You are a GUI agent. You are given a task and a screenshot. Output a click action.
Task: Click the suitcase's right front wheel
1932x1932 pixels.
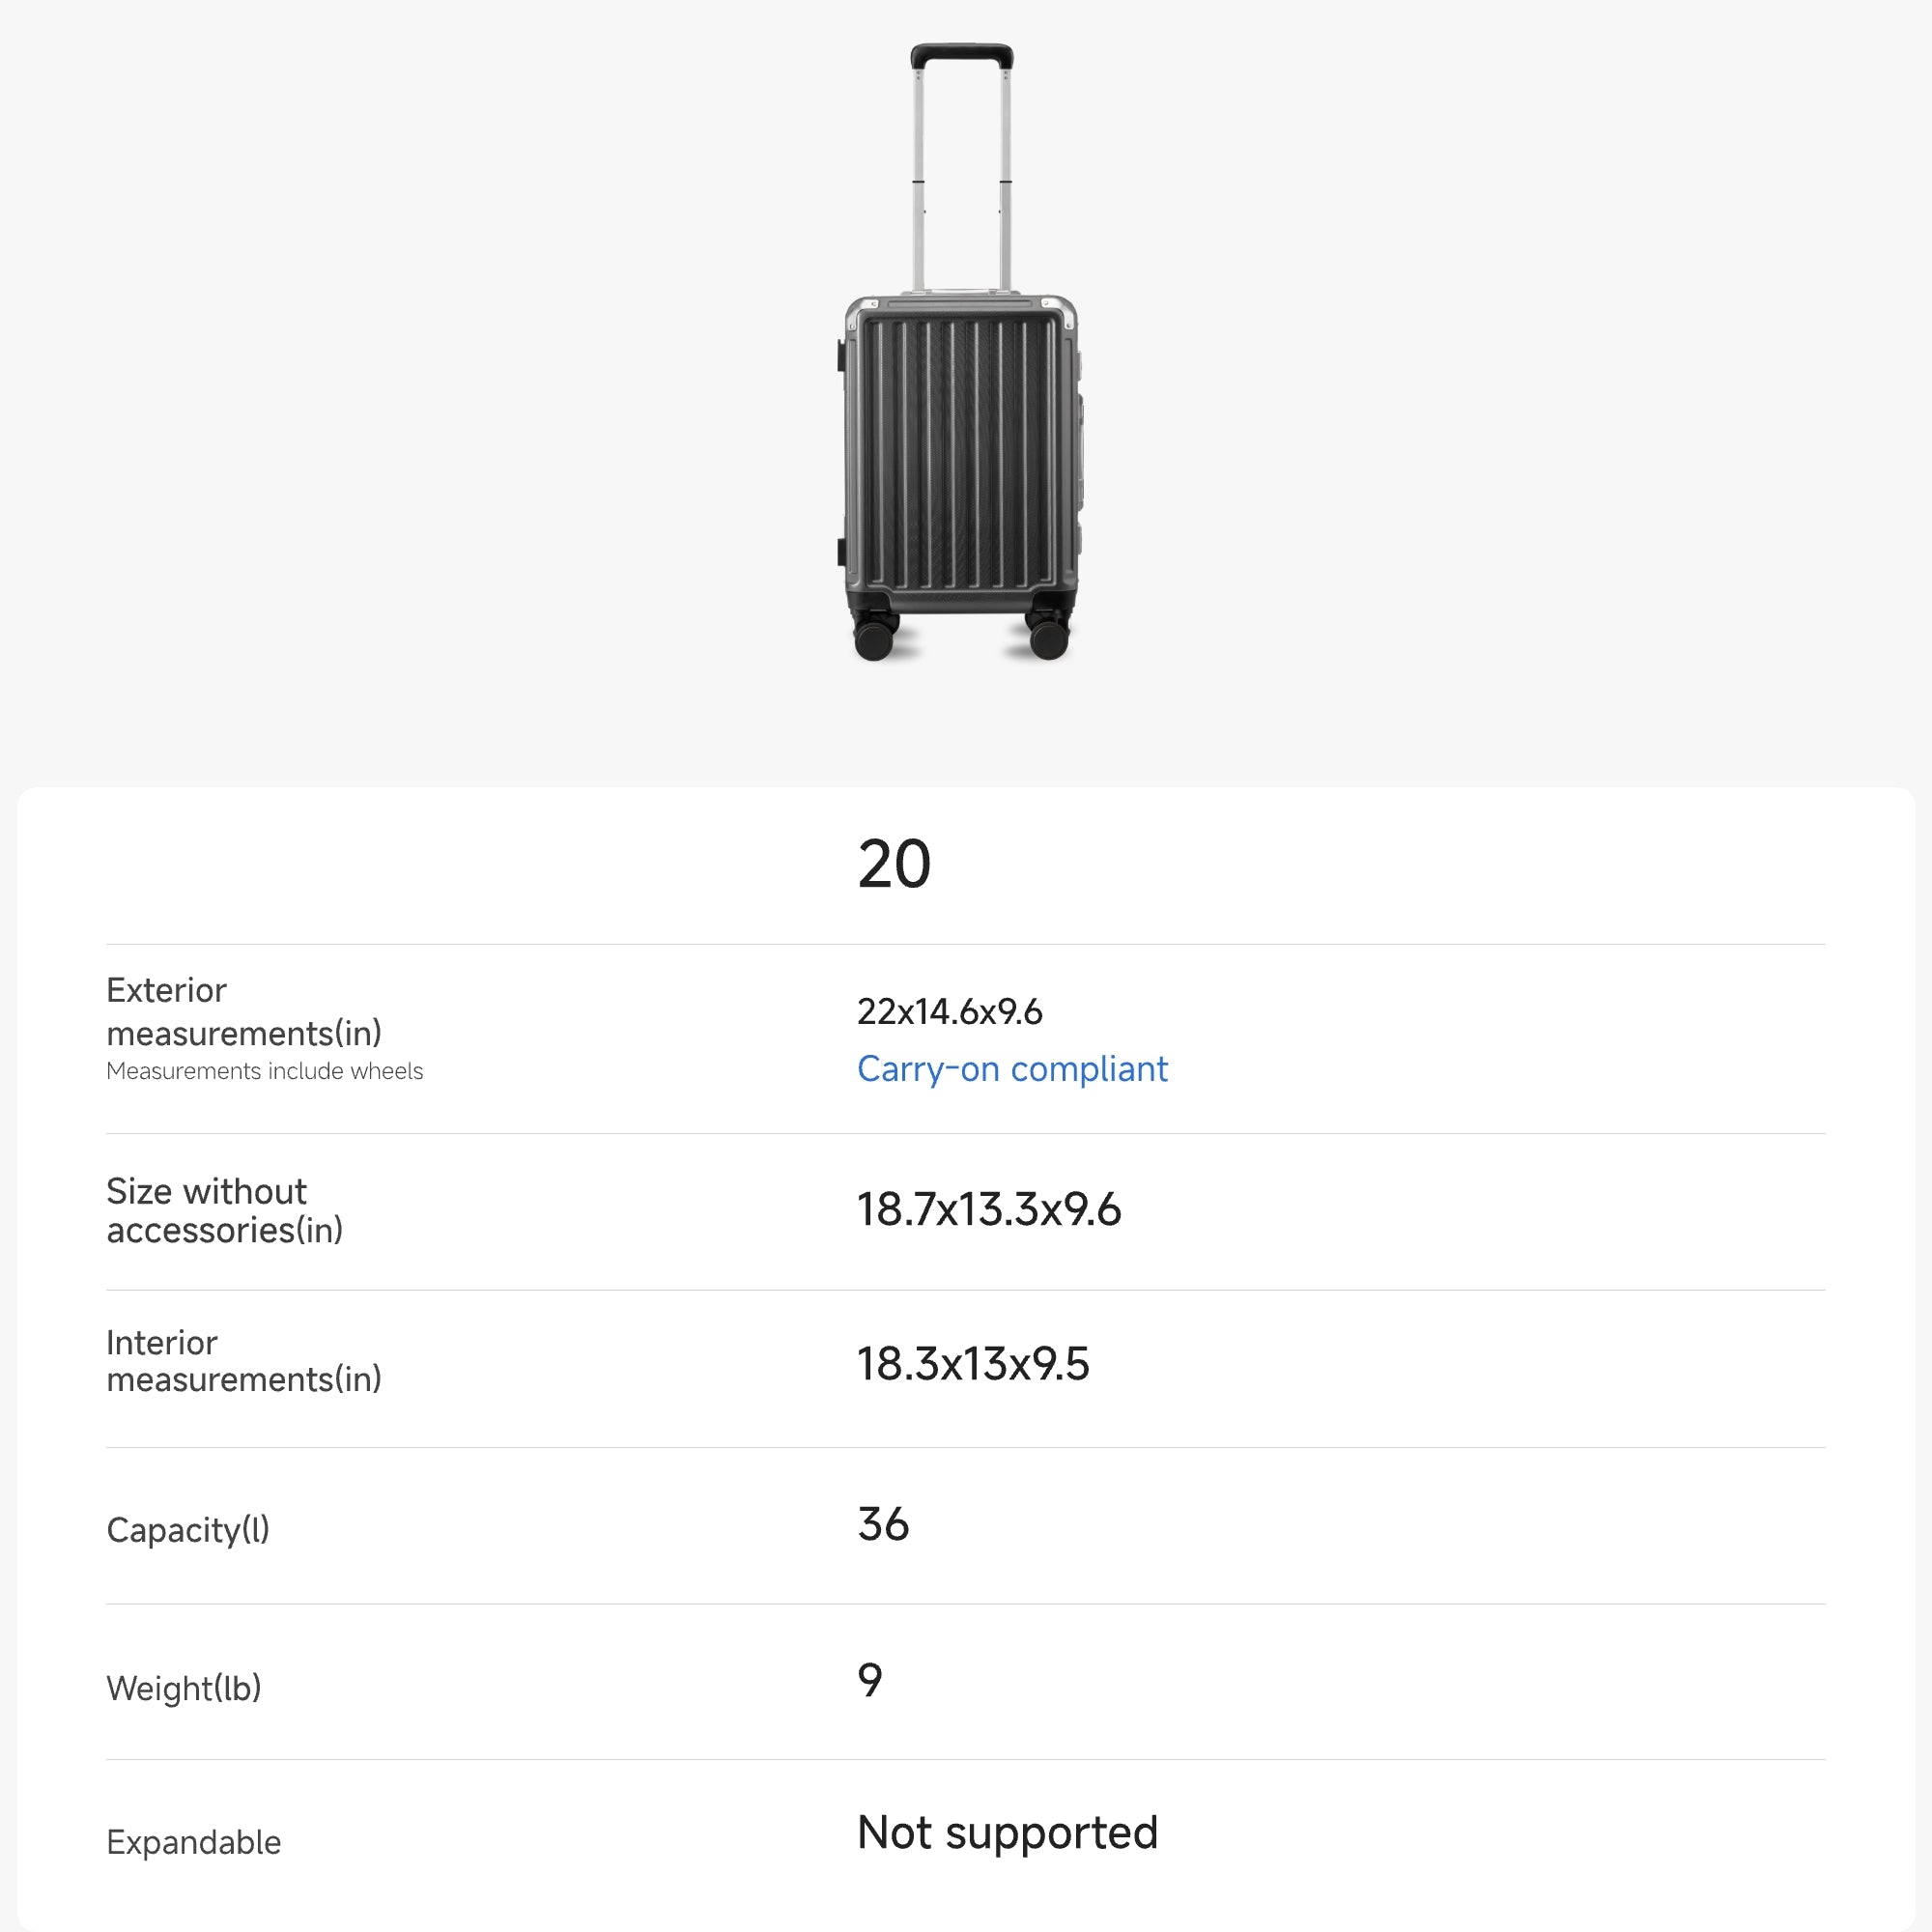pyautogui.click(x=1048, y=639)
